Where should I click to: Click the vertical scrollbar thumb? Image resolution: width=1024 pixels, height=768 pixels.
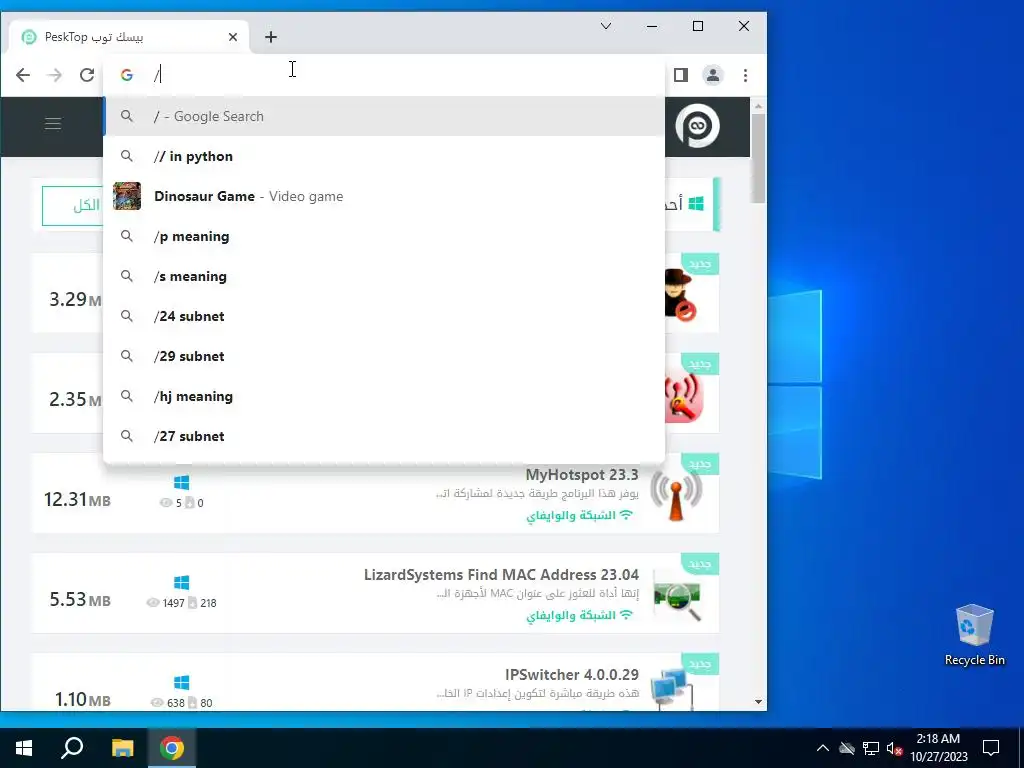(758, 158)
